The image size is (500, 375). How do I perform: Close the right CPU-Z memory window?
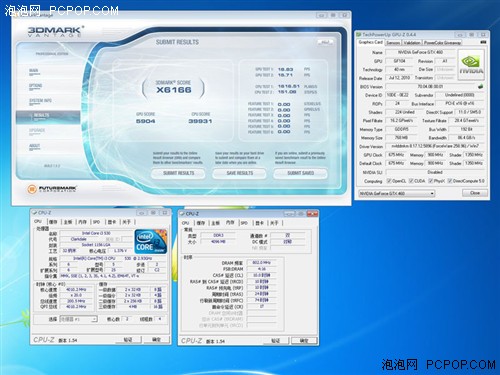click(312, 213)
